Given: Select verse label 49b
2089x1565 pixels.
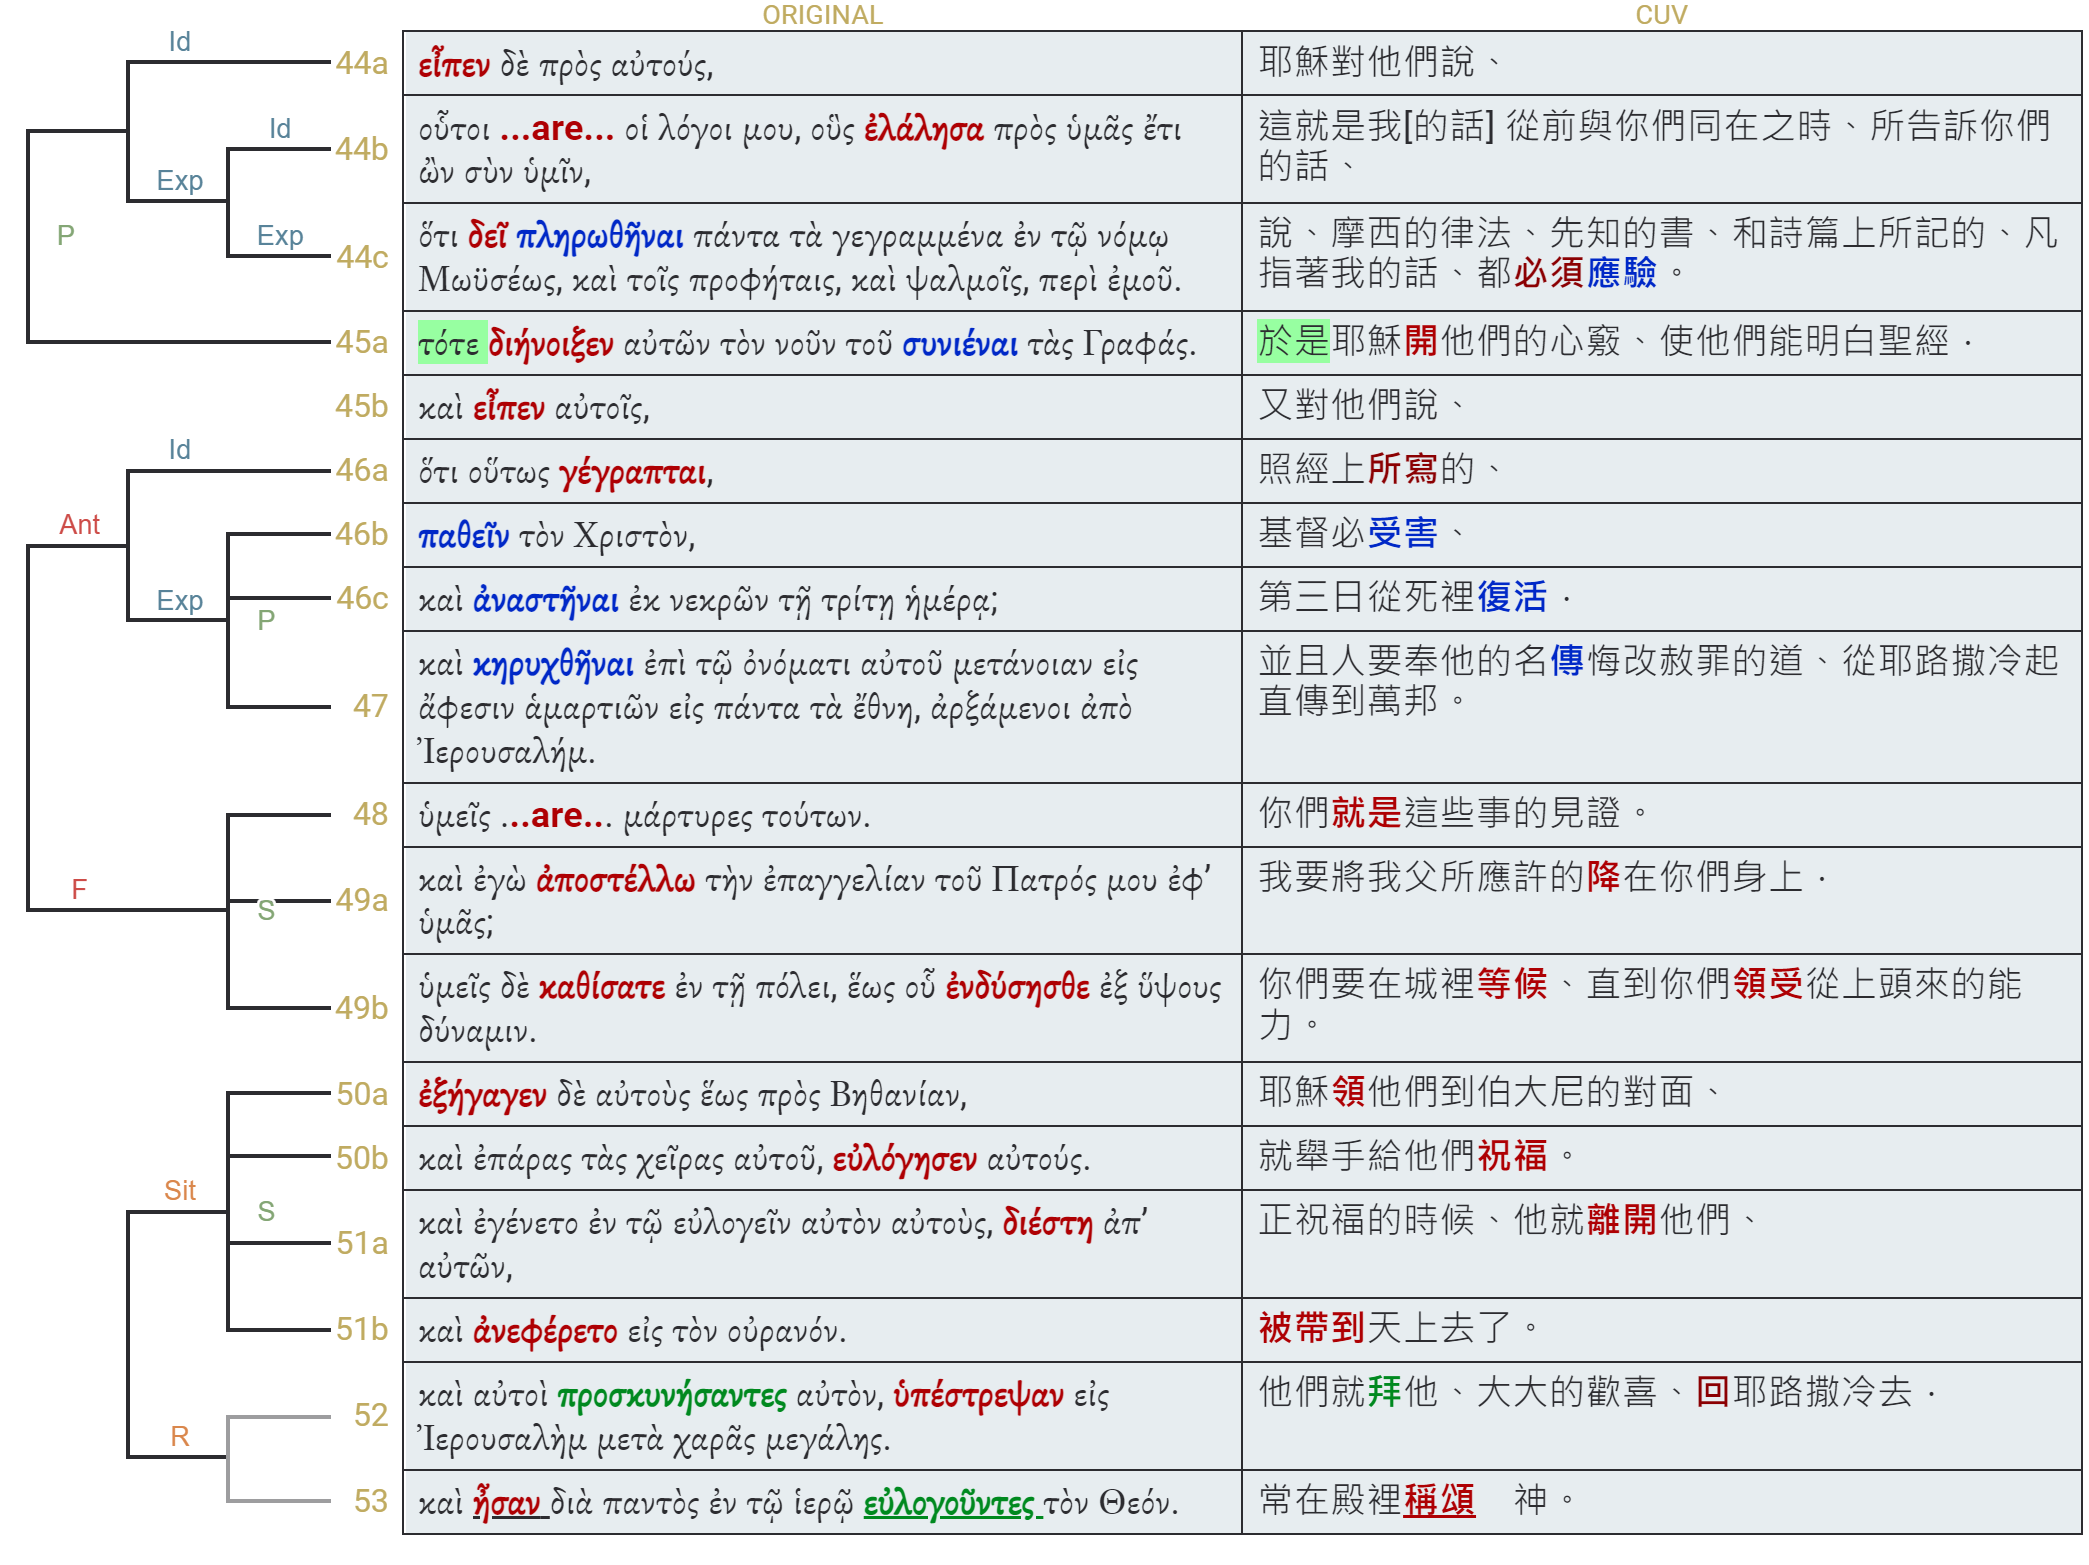Looking at the screenshot, I should tap(361, 1007).
